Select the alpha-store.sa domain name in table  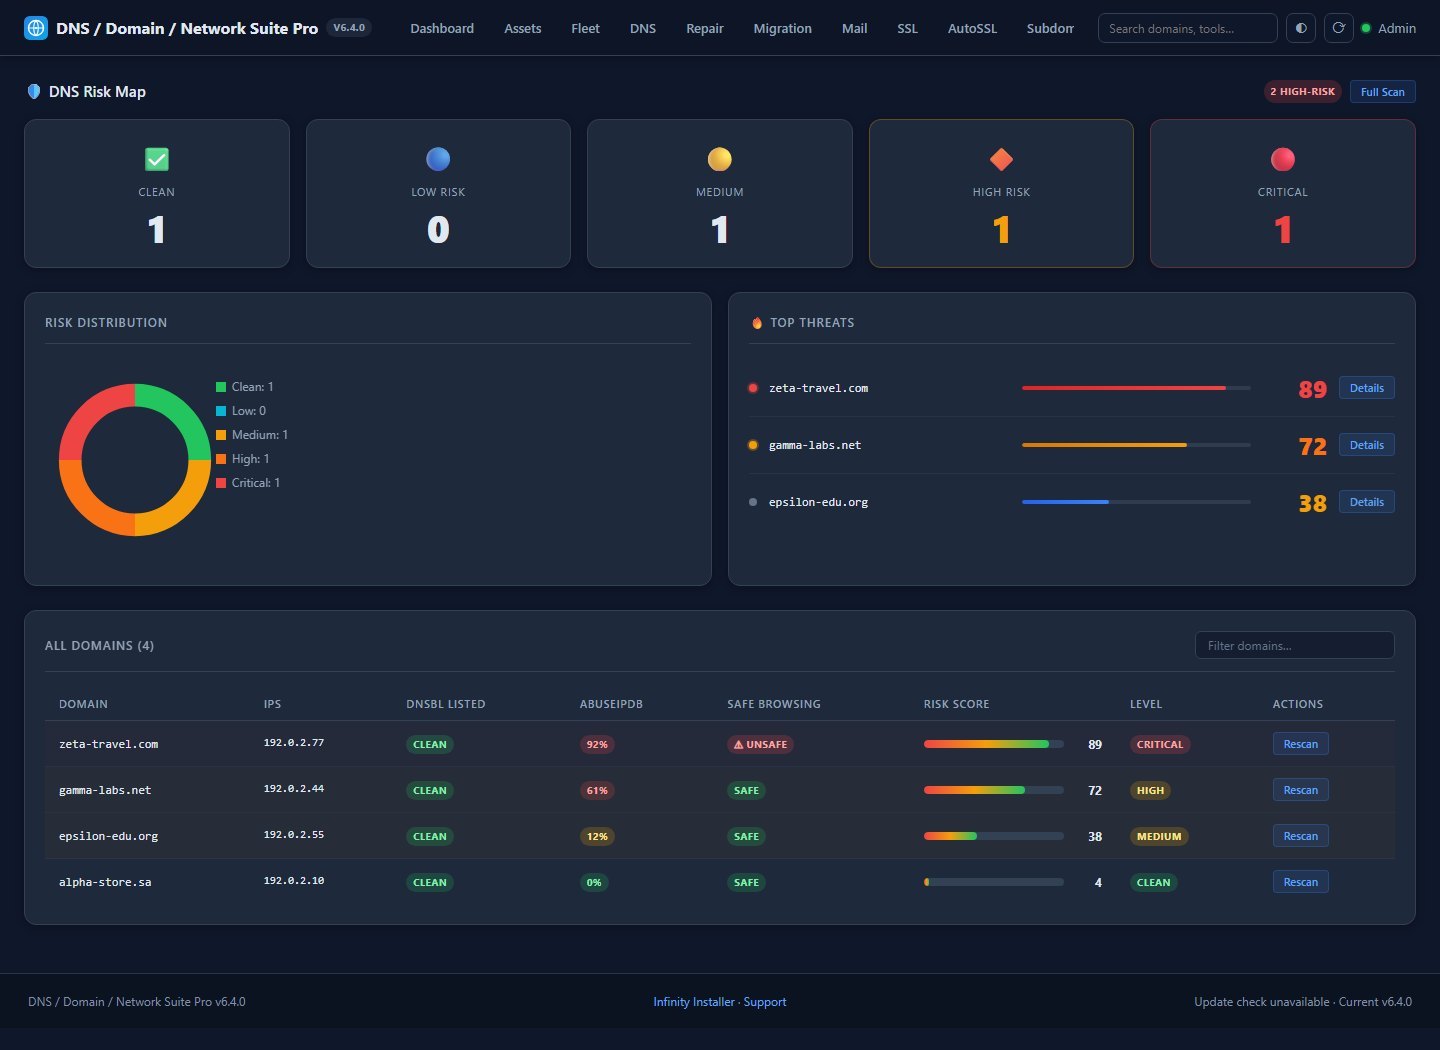pyautogui.click(x=105, y=882)
